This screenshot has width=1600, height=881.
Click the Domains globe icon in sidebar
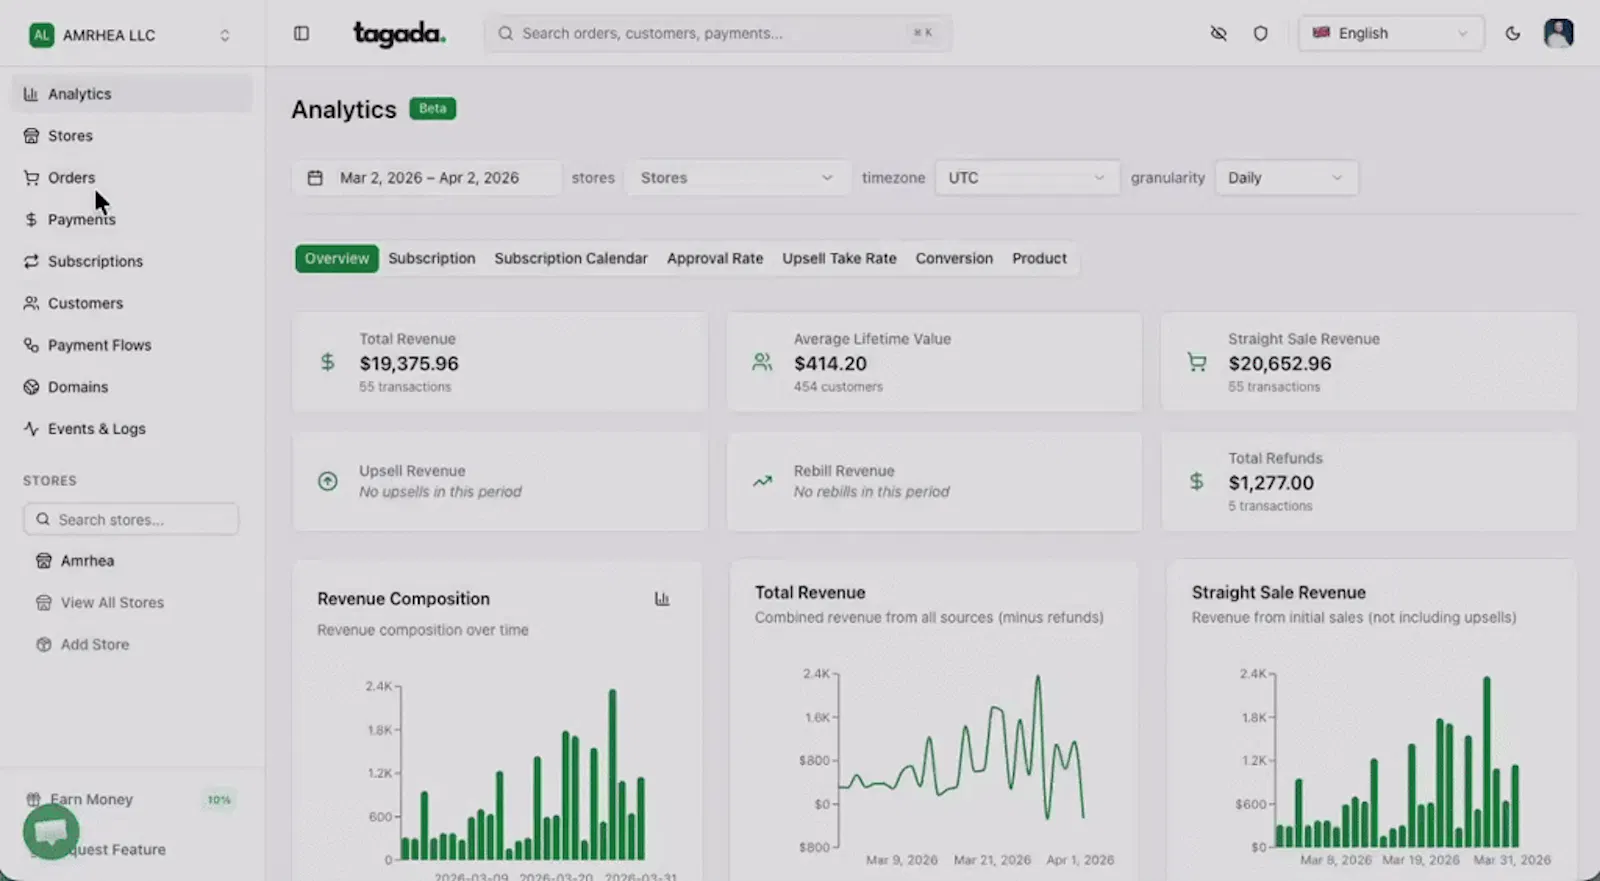[31, 387]
